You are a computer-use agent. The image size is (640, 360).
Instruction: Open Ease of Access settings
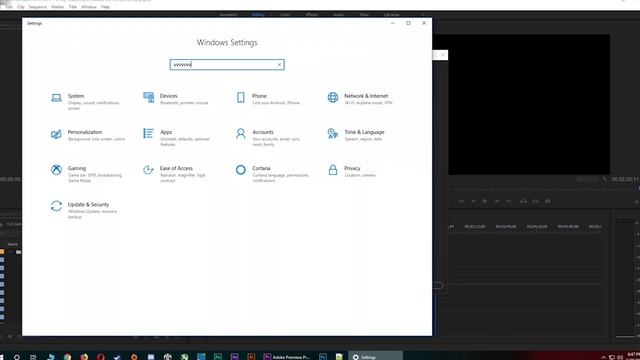point(175,174)
